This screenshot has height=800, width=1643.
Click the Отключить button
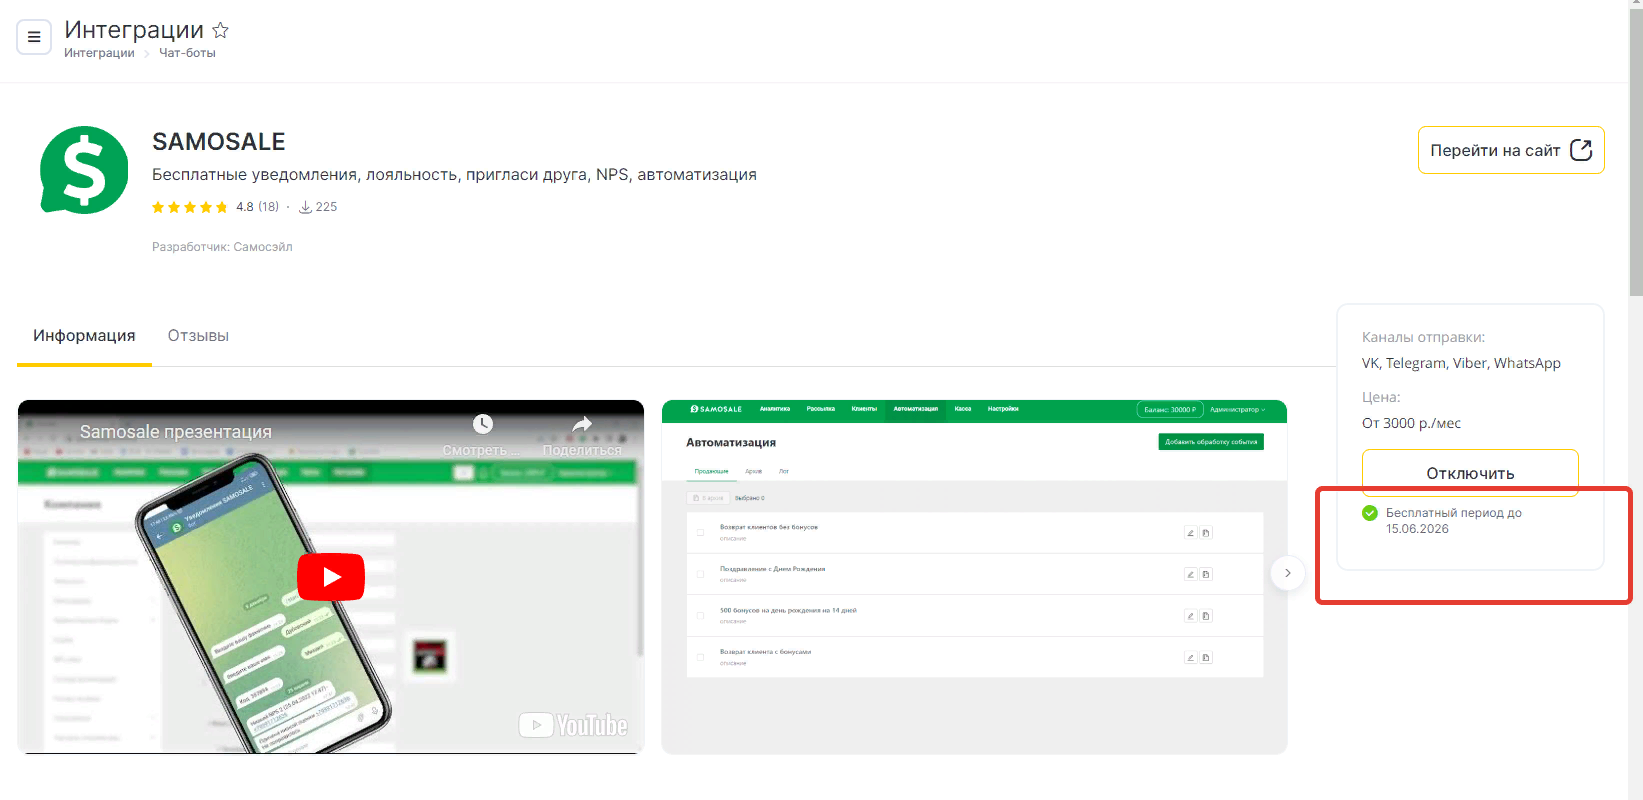tap(1470, 473)
